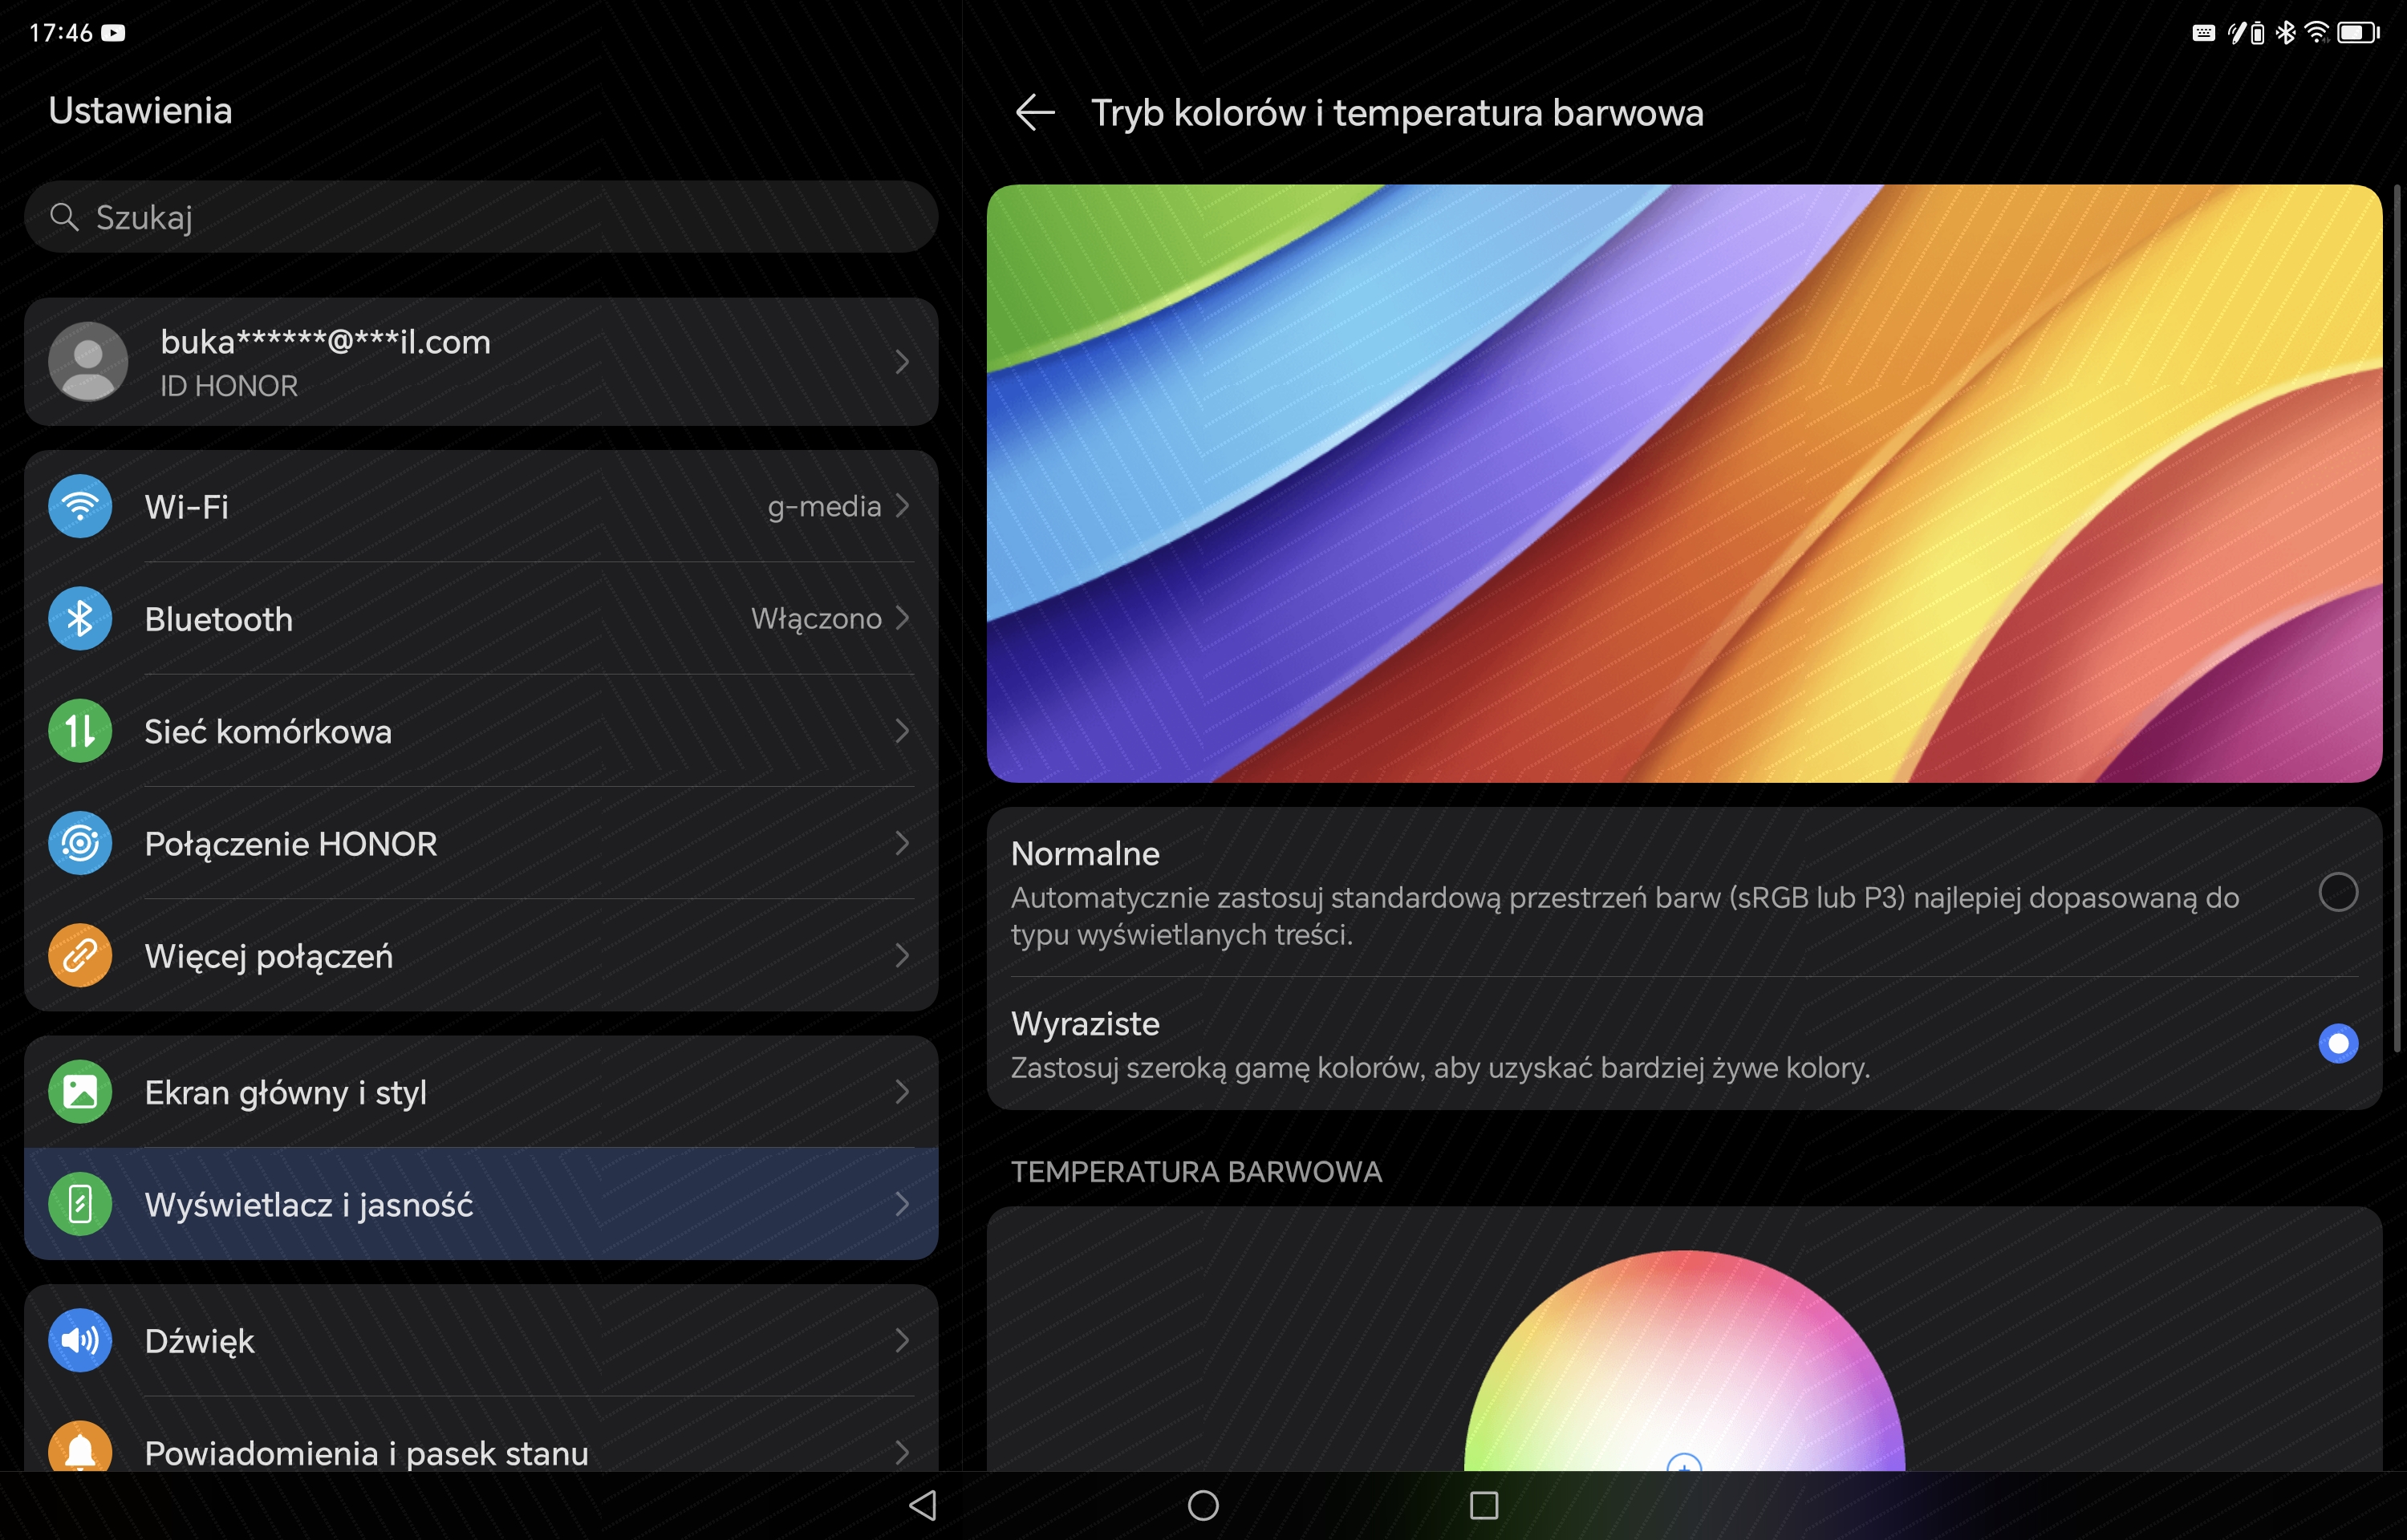Tap the ID HONOR label
The image size is (2407, 1540).
click(x=229, y=386)
